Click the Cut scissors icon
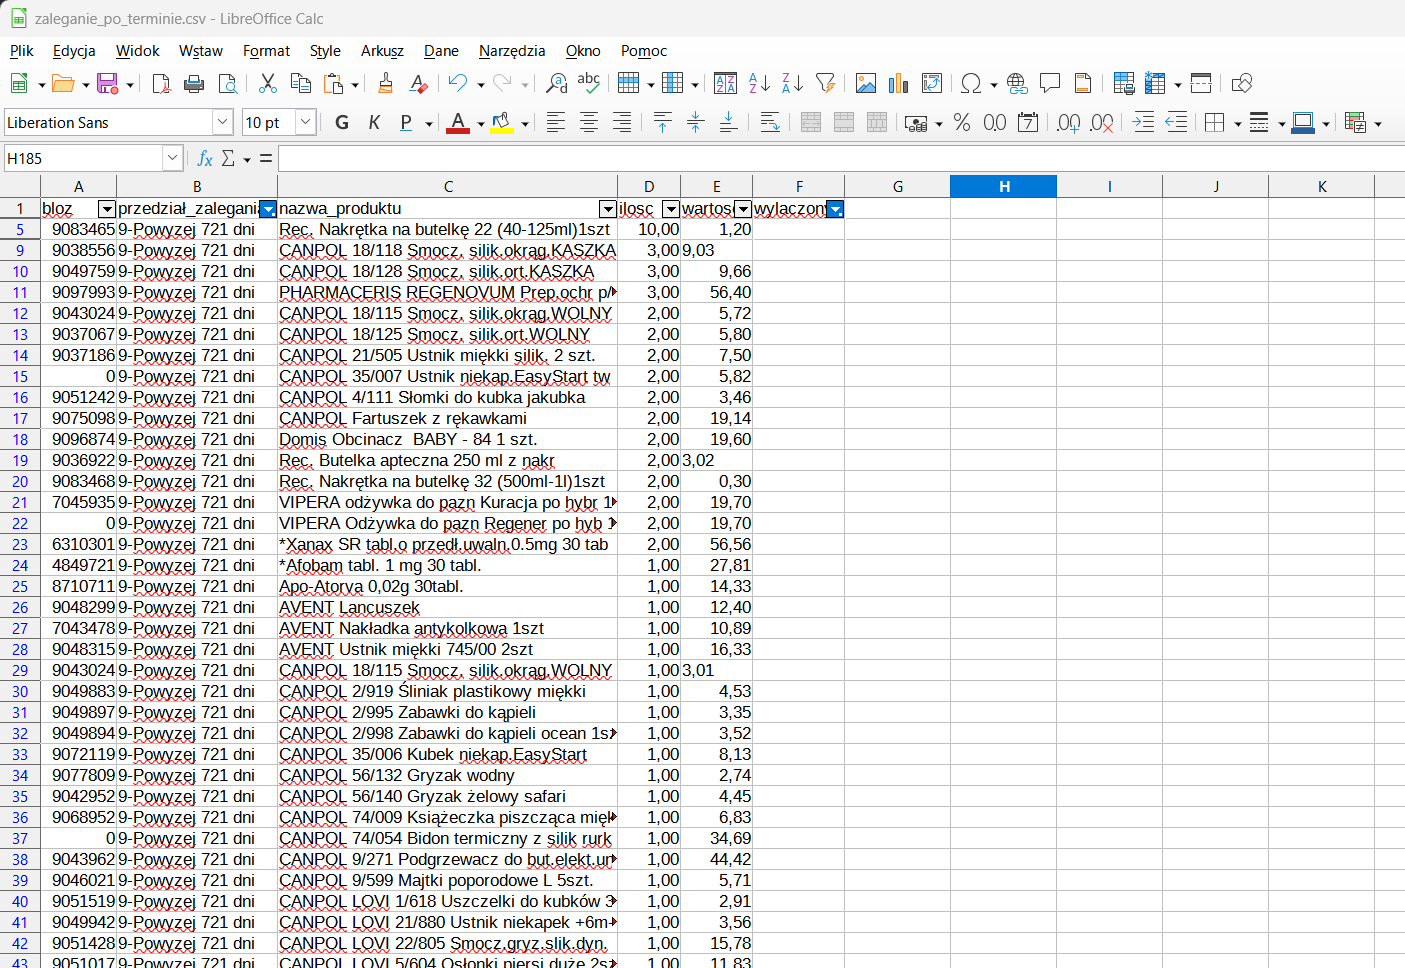This screenshot has width=1405, height=968. click(x=267, y=84)
